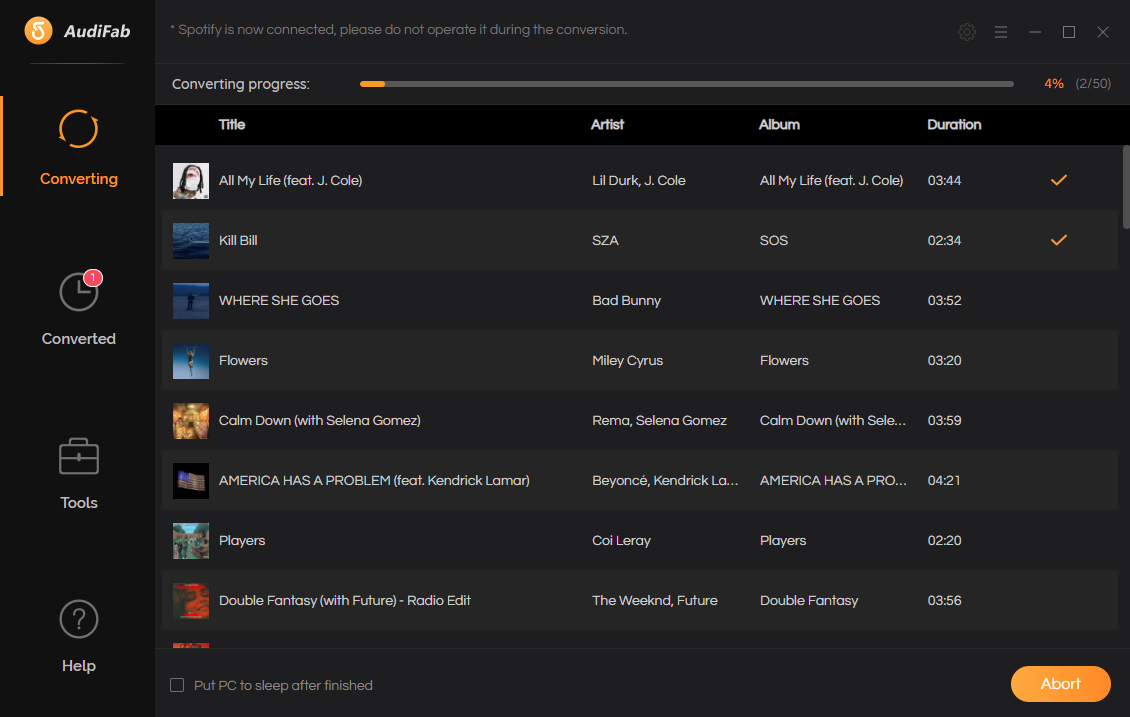Select the 'Kill Bill' song title
Image resolution: width=1130 pixels, height=717 pixels.
click(x=238, y=240)
